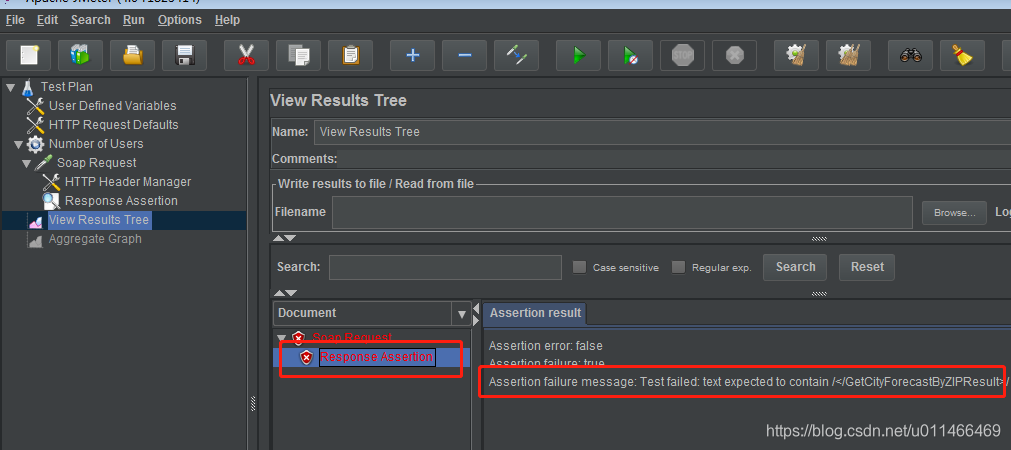Image resolution: width=1011 pixels, height=450 pixels.
Task: Click the Name input field
Action: click(662, 132)
